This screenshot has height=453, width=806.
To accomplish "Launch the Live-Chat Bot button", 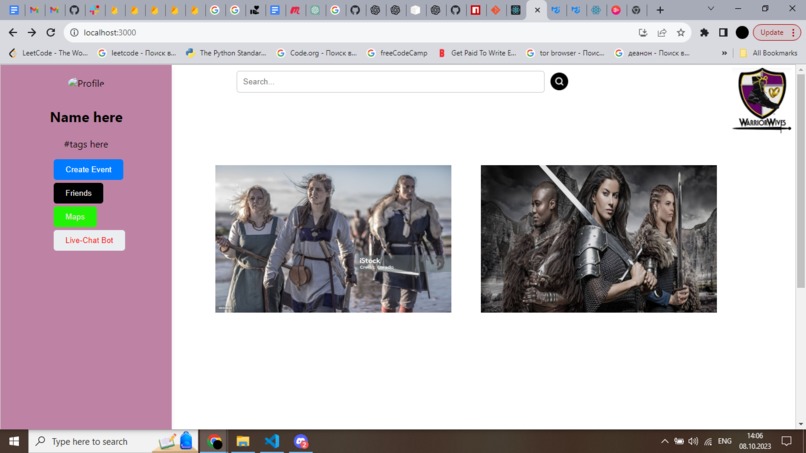I will 89,240.
